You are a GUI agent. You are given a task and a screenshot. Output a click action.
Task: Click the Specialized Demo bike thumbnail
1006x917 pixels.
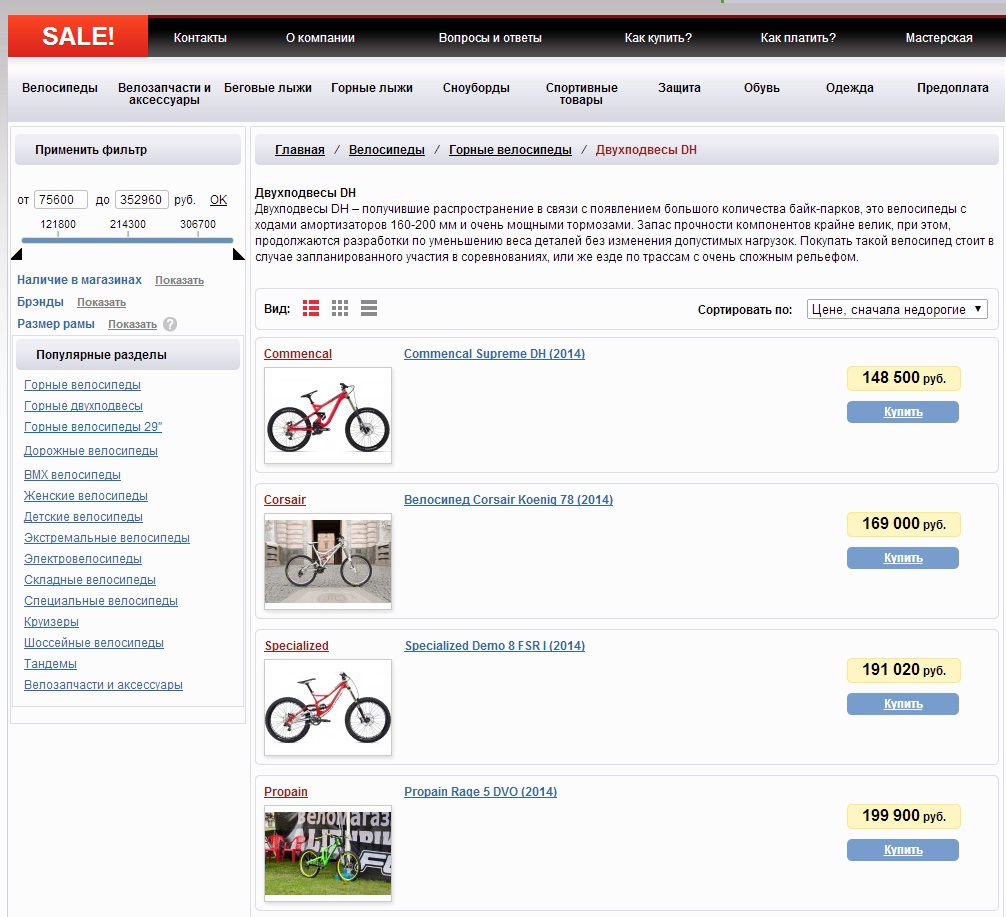[328, 707]
